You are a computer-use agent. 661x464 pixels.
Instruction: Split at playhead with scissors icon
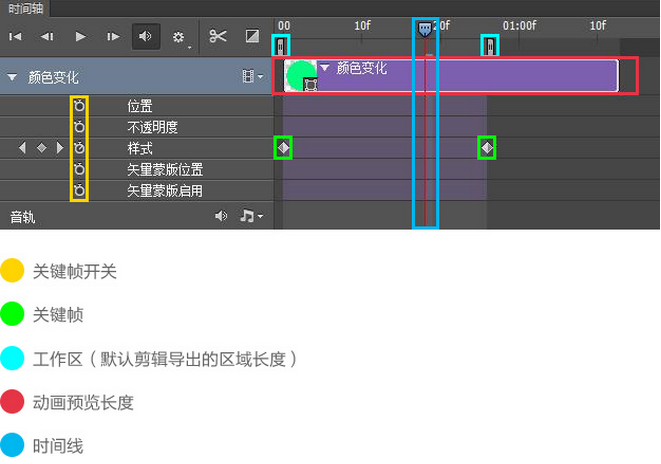[x=218, y=36]
